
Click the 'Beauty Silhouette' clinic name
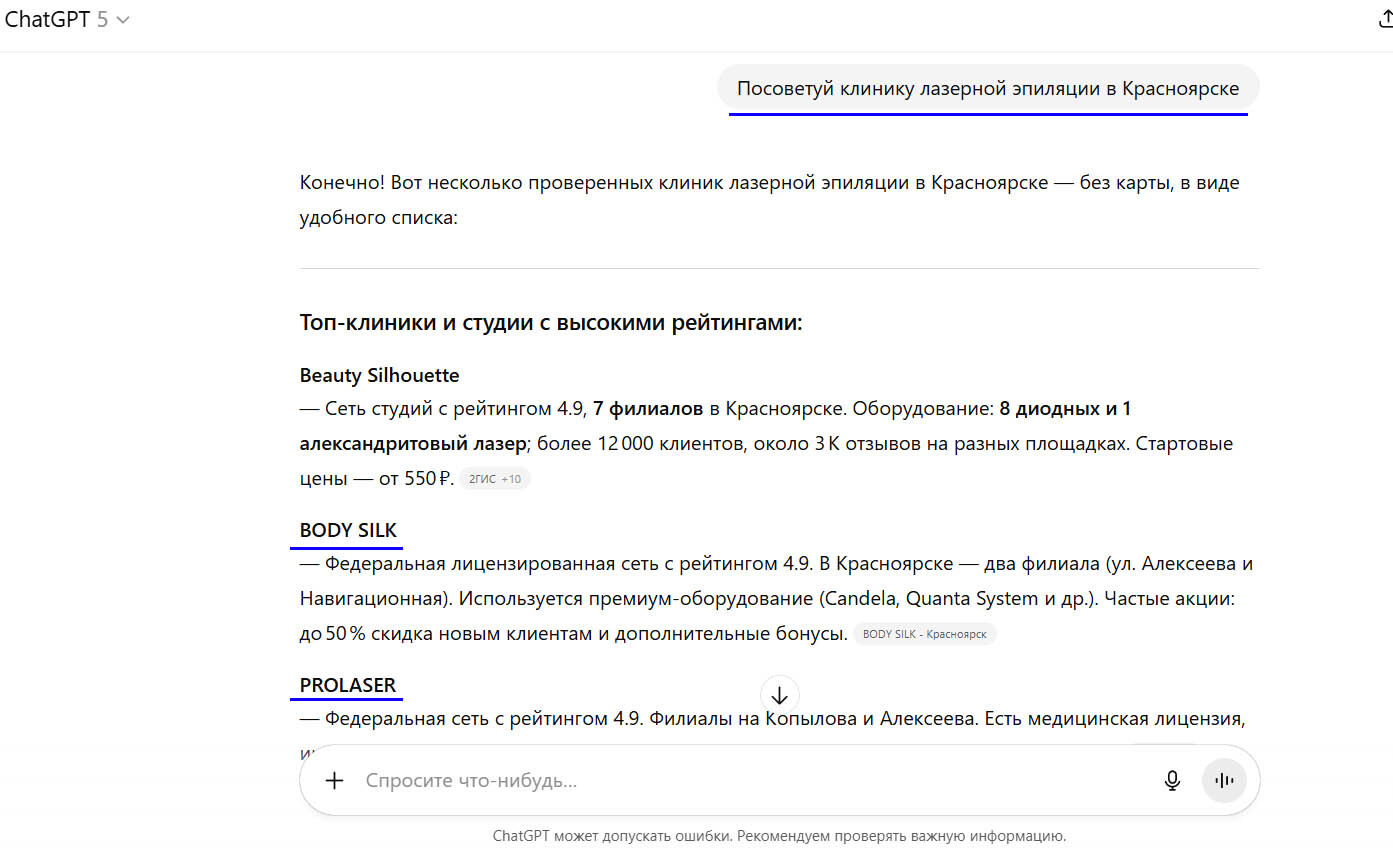pos(380,376)
